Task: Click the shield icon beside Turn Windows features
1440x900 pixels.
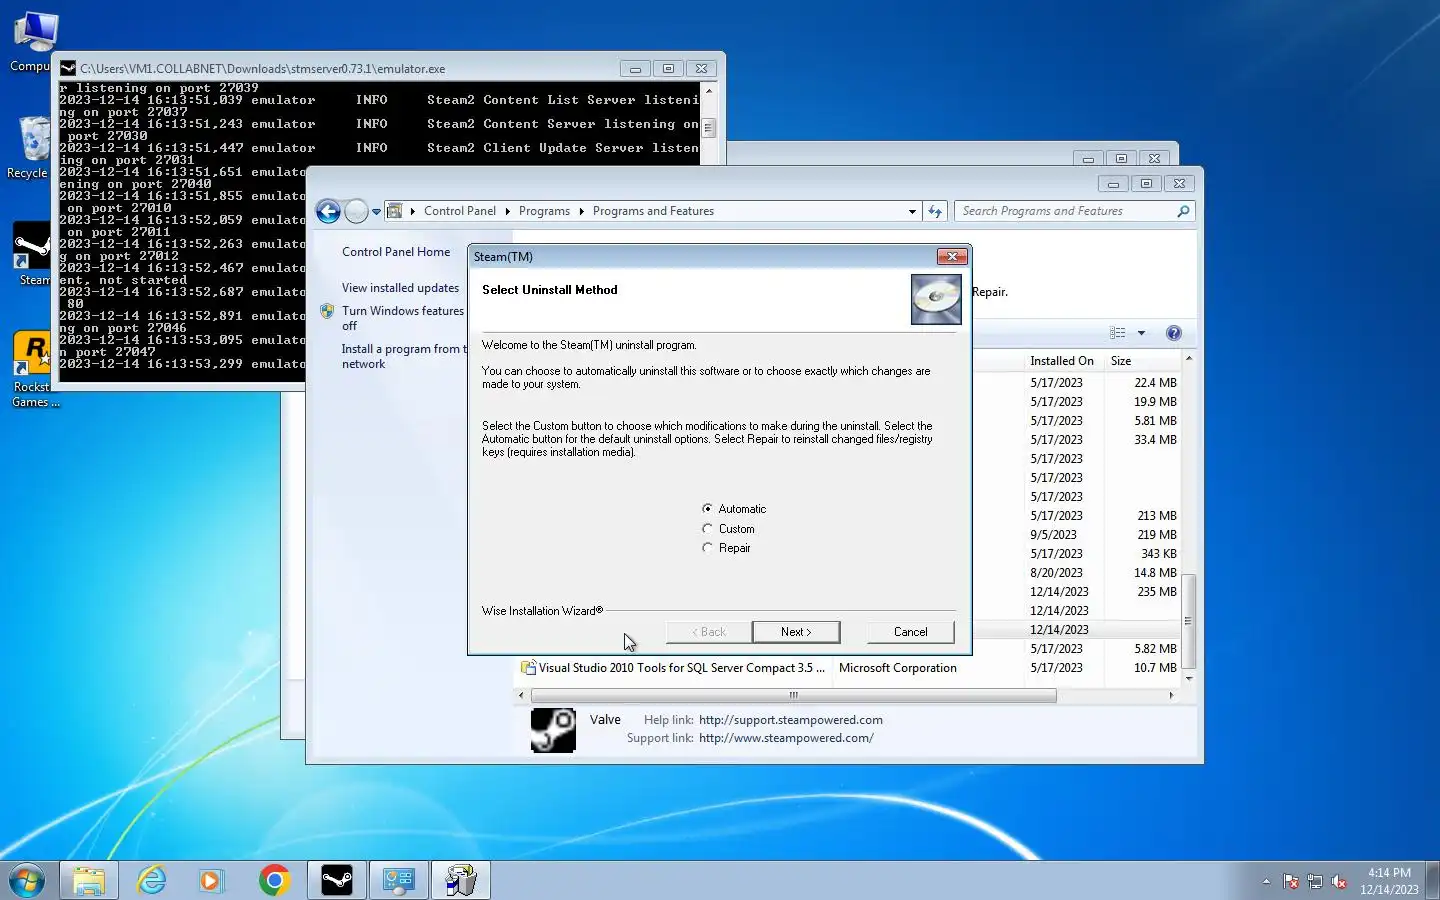Action: tap(327, 311)
